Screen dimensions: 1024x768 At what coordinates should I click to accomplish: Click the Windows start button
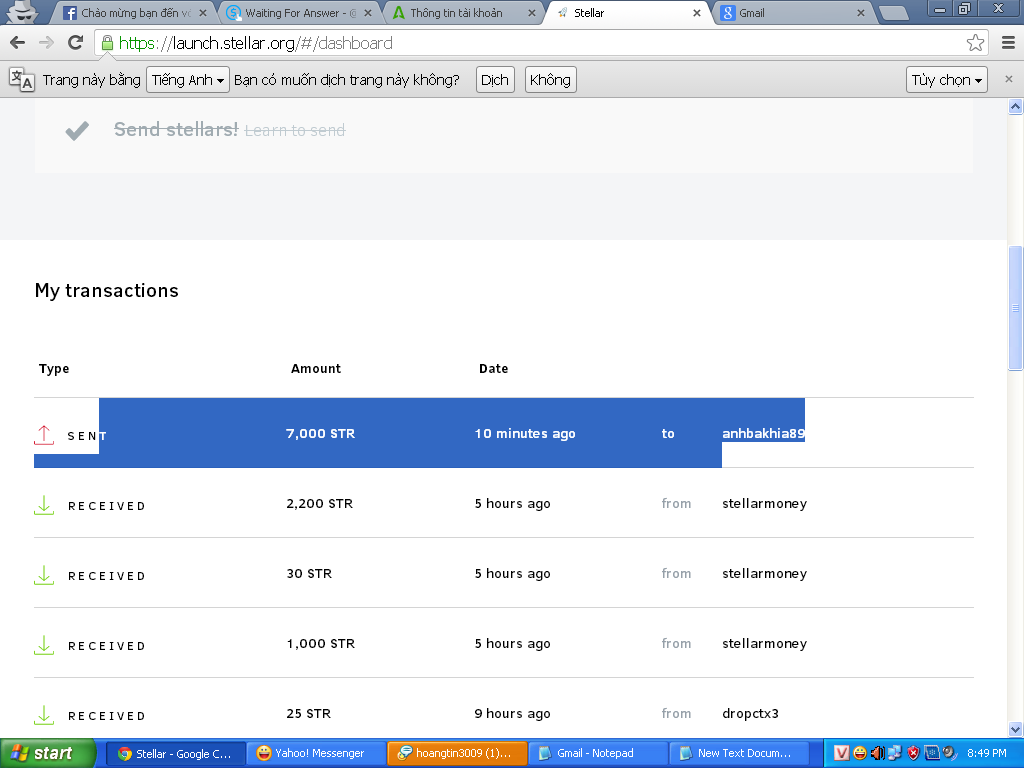point(48,754)
